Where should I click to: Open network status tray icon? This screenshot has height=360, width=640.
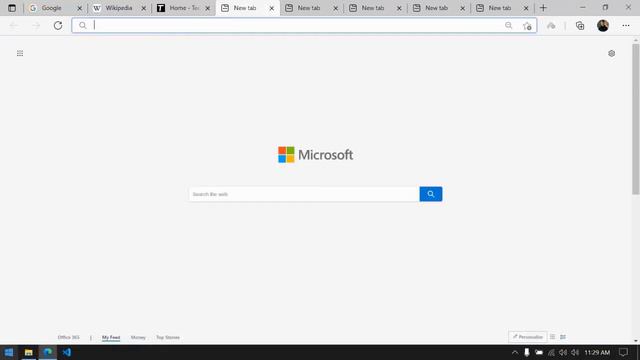click(x=551, y=352)
